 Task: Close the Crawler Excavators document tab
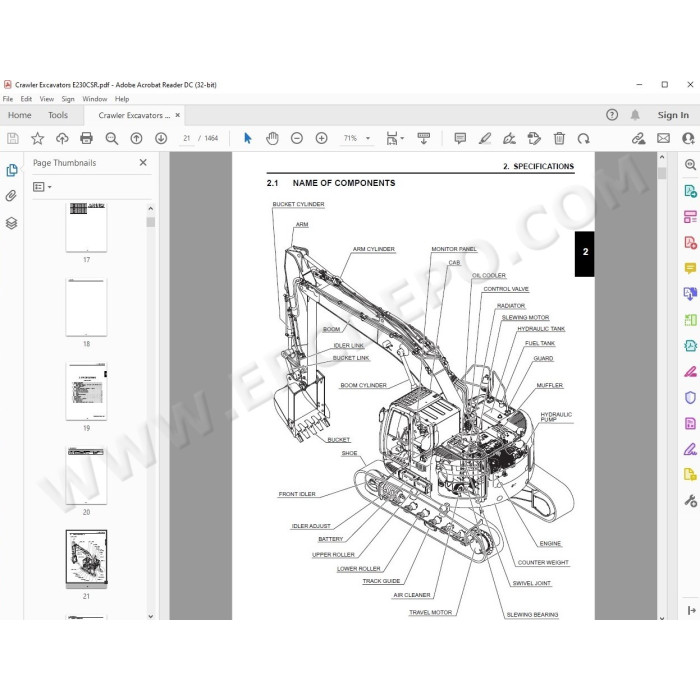coord(178,115)
